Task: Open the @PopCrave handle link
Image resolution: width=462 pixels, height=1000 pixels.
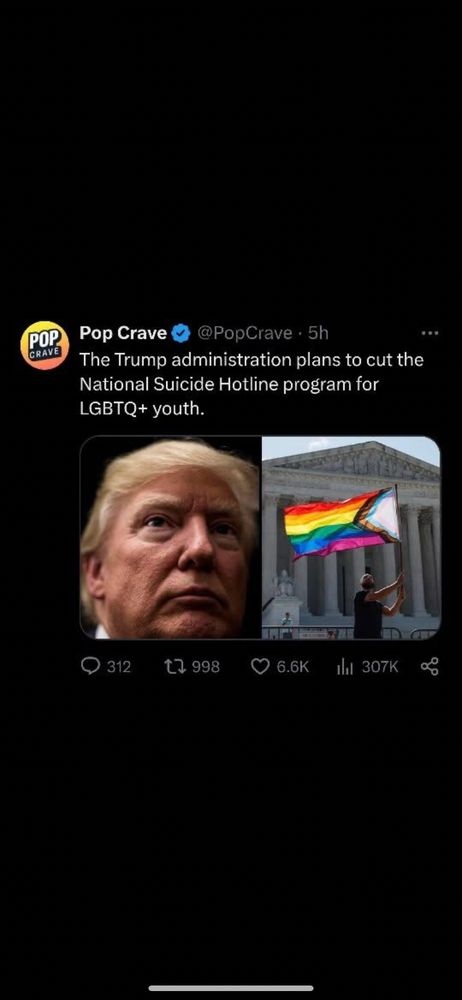Action: point(245,333)
